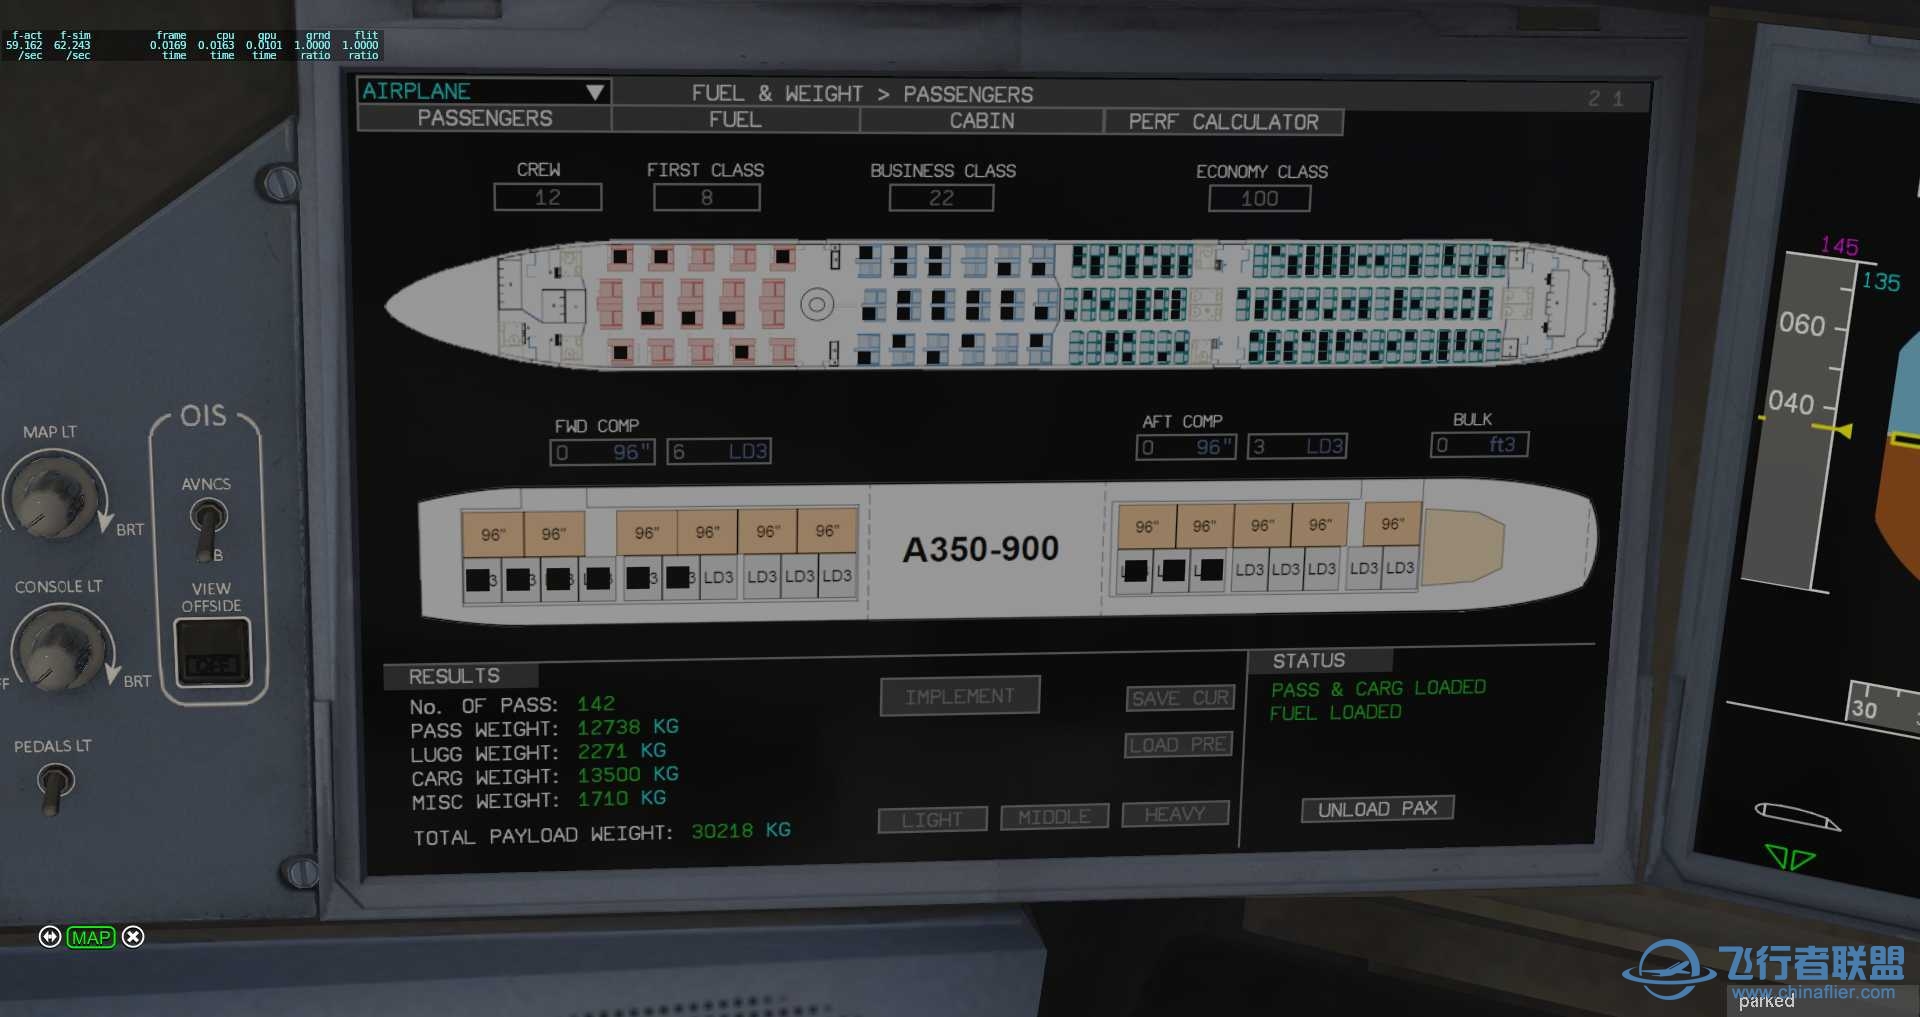
Task: Click the A350-900 label in cargo diagram
Action: pos(980,549)
